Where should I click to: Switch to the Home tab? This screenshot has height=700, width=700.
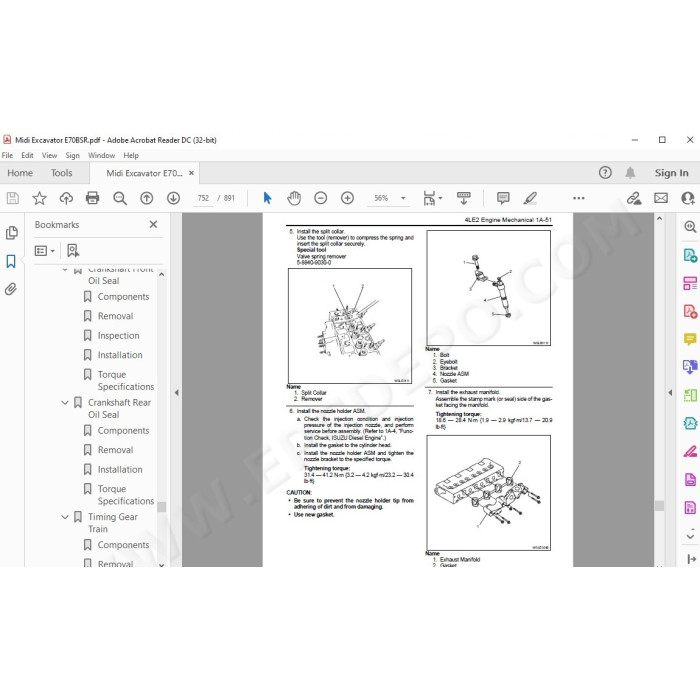(x=20, y=173)
